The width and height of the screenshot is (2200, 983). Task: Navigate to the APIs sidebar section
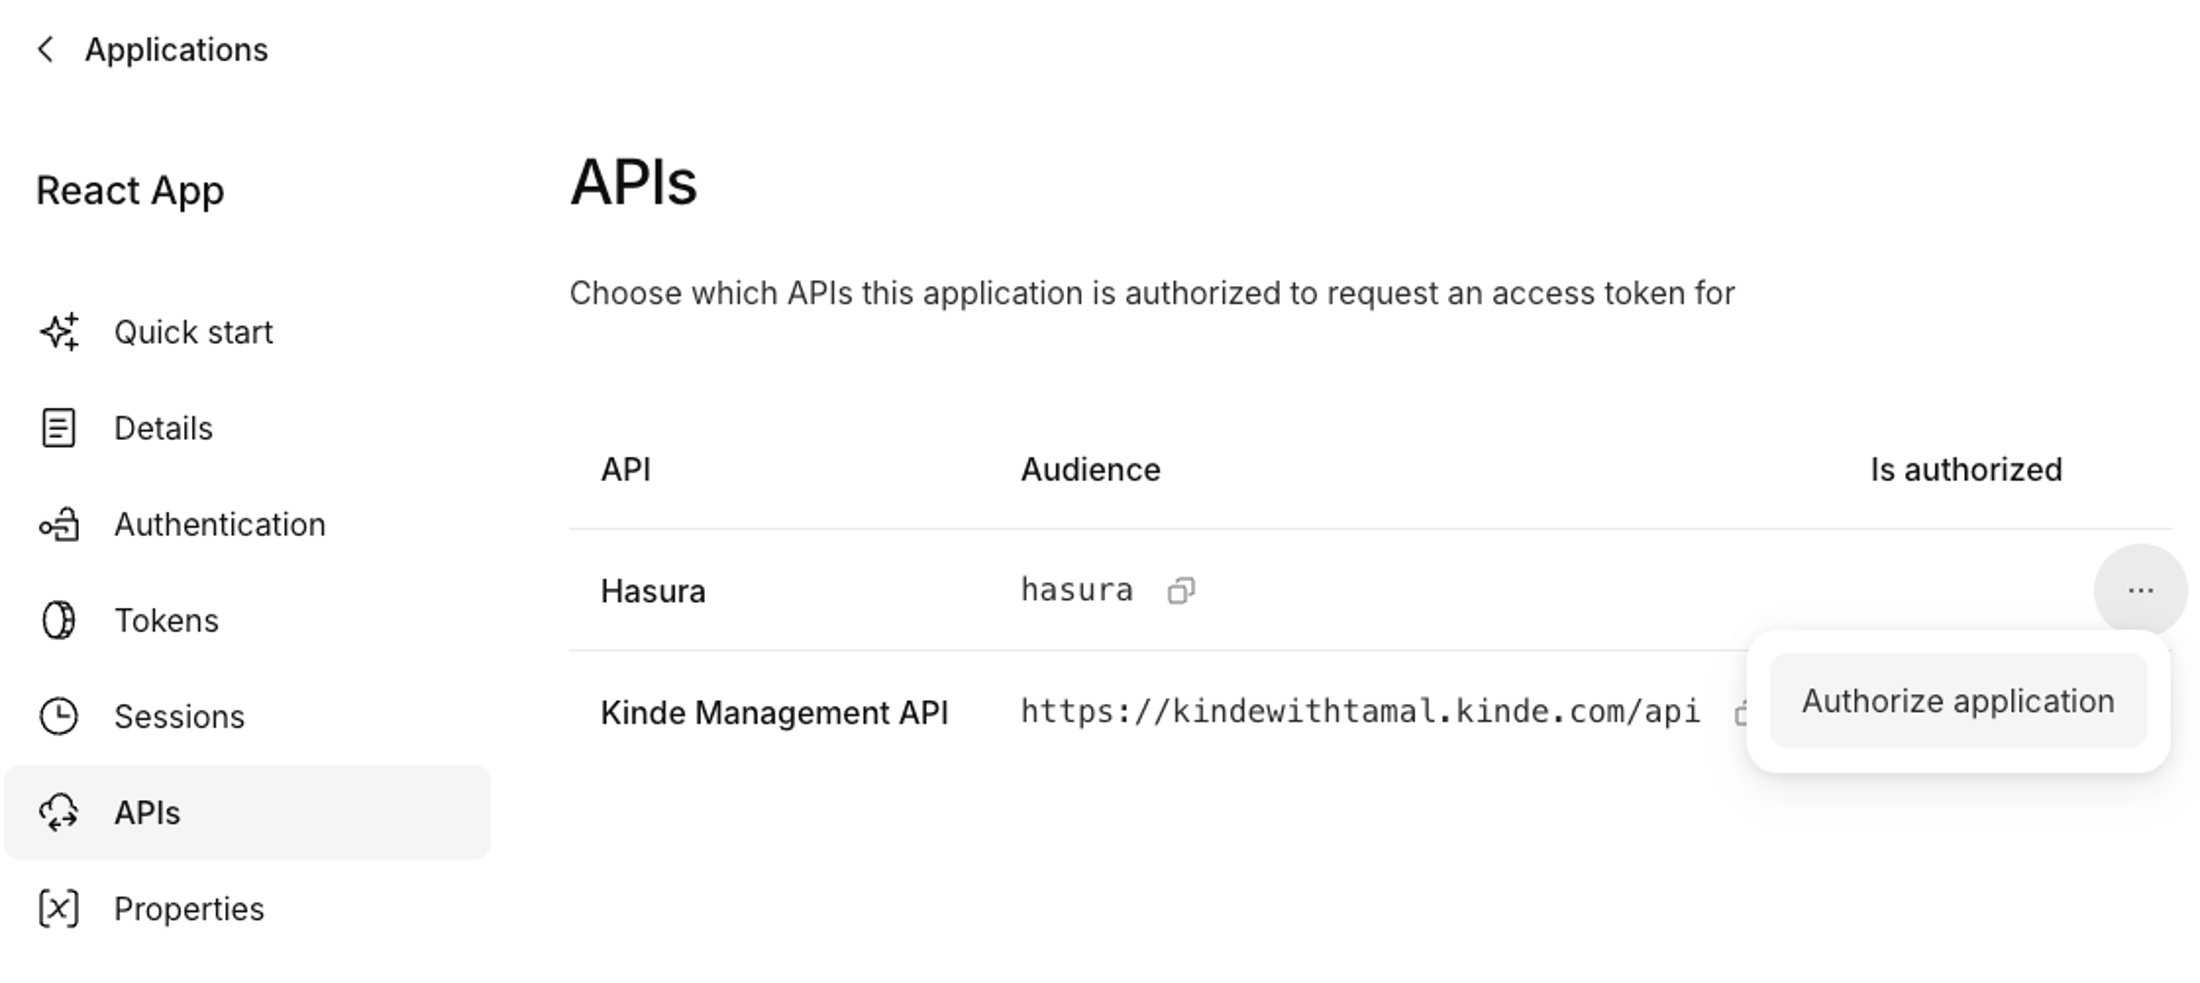146,812
